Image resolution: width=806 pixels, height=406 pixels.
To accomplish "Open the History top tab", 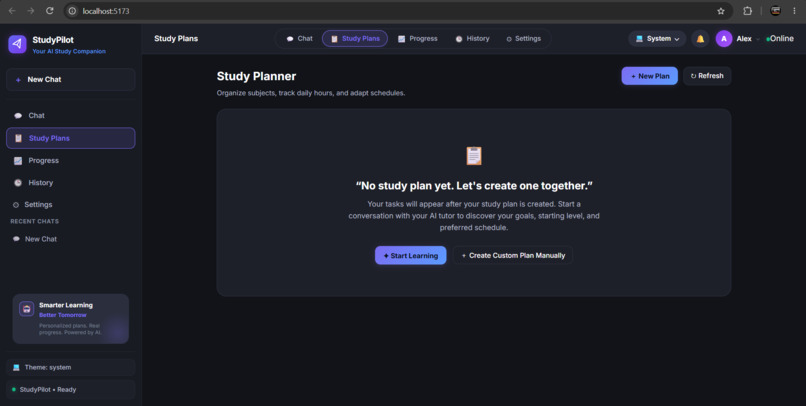I will click(472, 39).
